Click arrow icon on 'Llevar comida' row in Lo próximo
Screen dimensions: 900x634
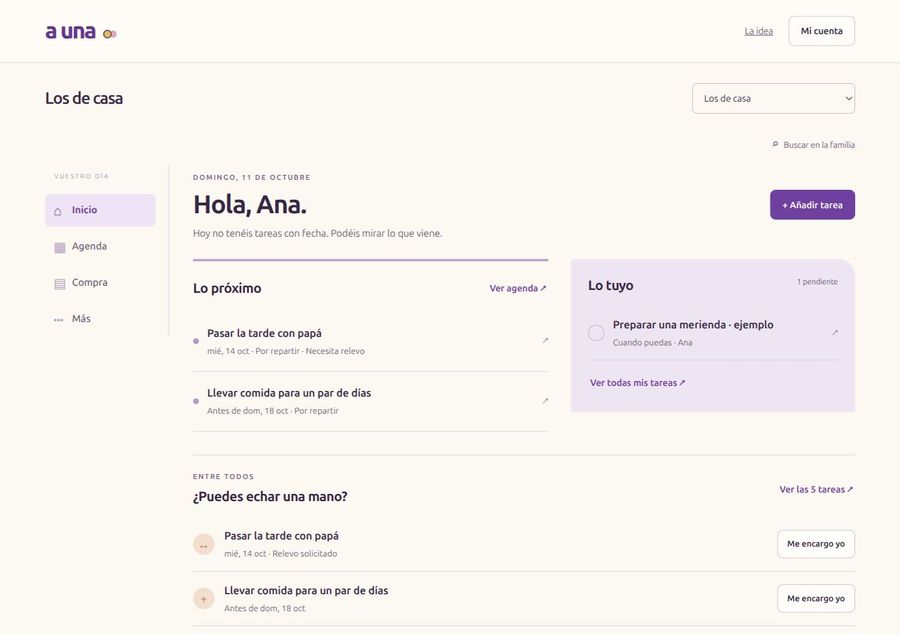coord(545,401)
